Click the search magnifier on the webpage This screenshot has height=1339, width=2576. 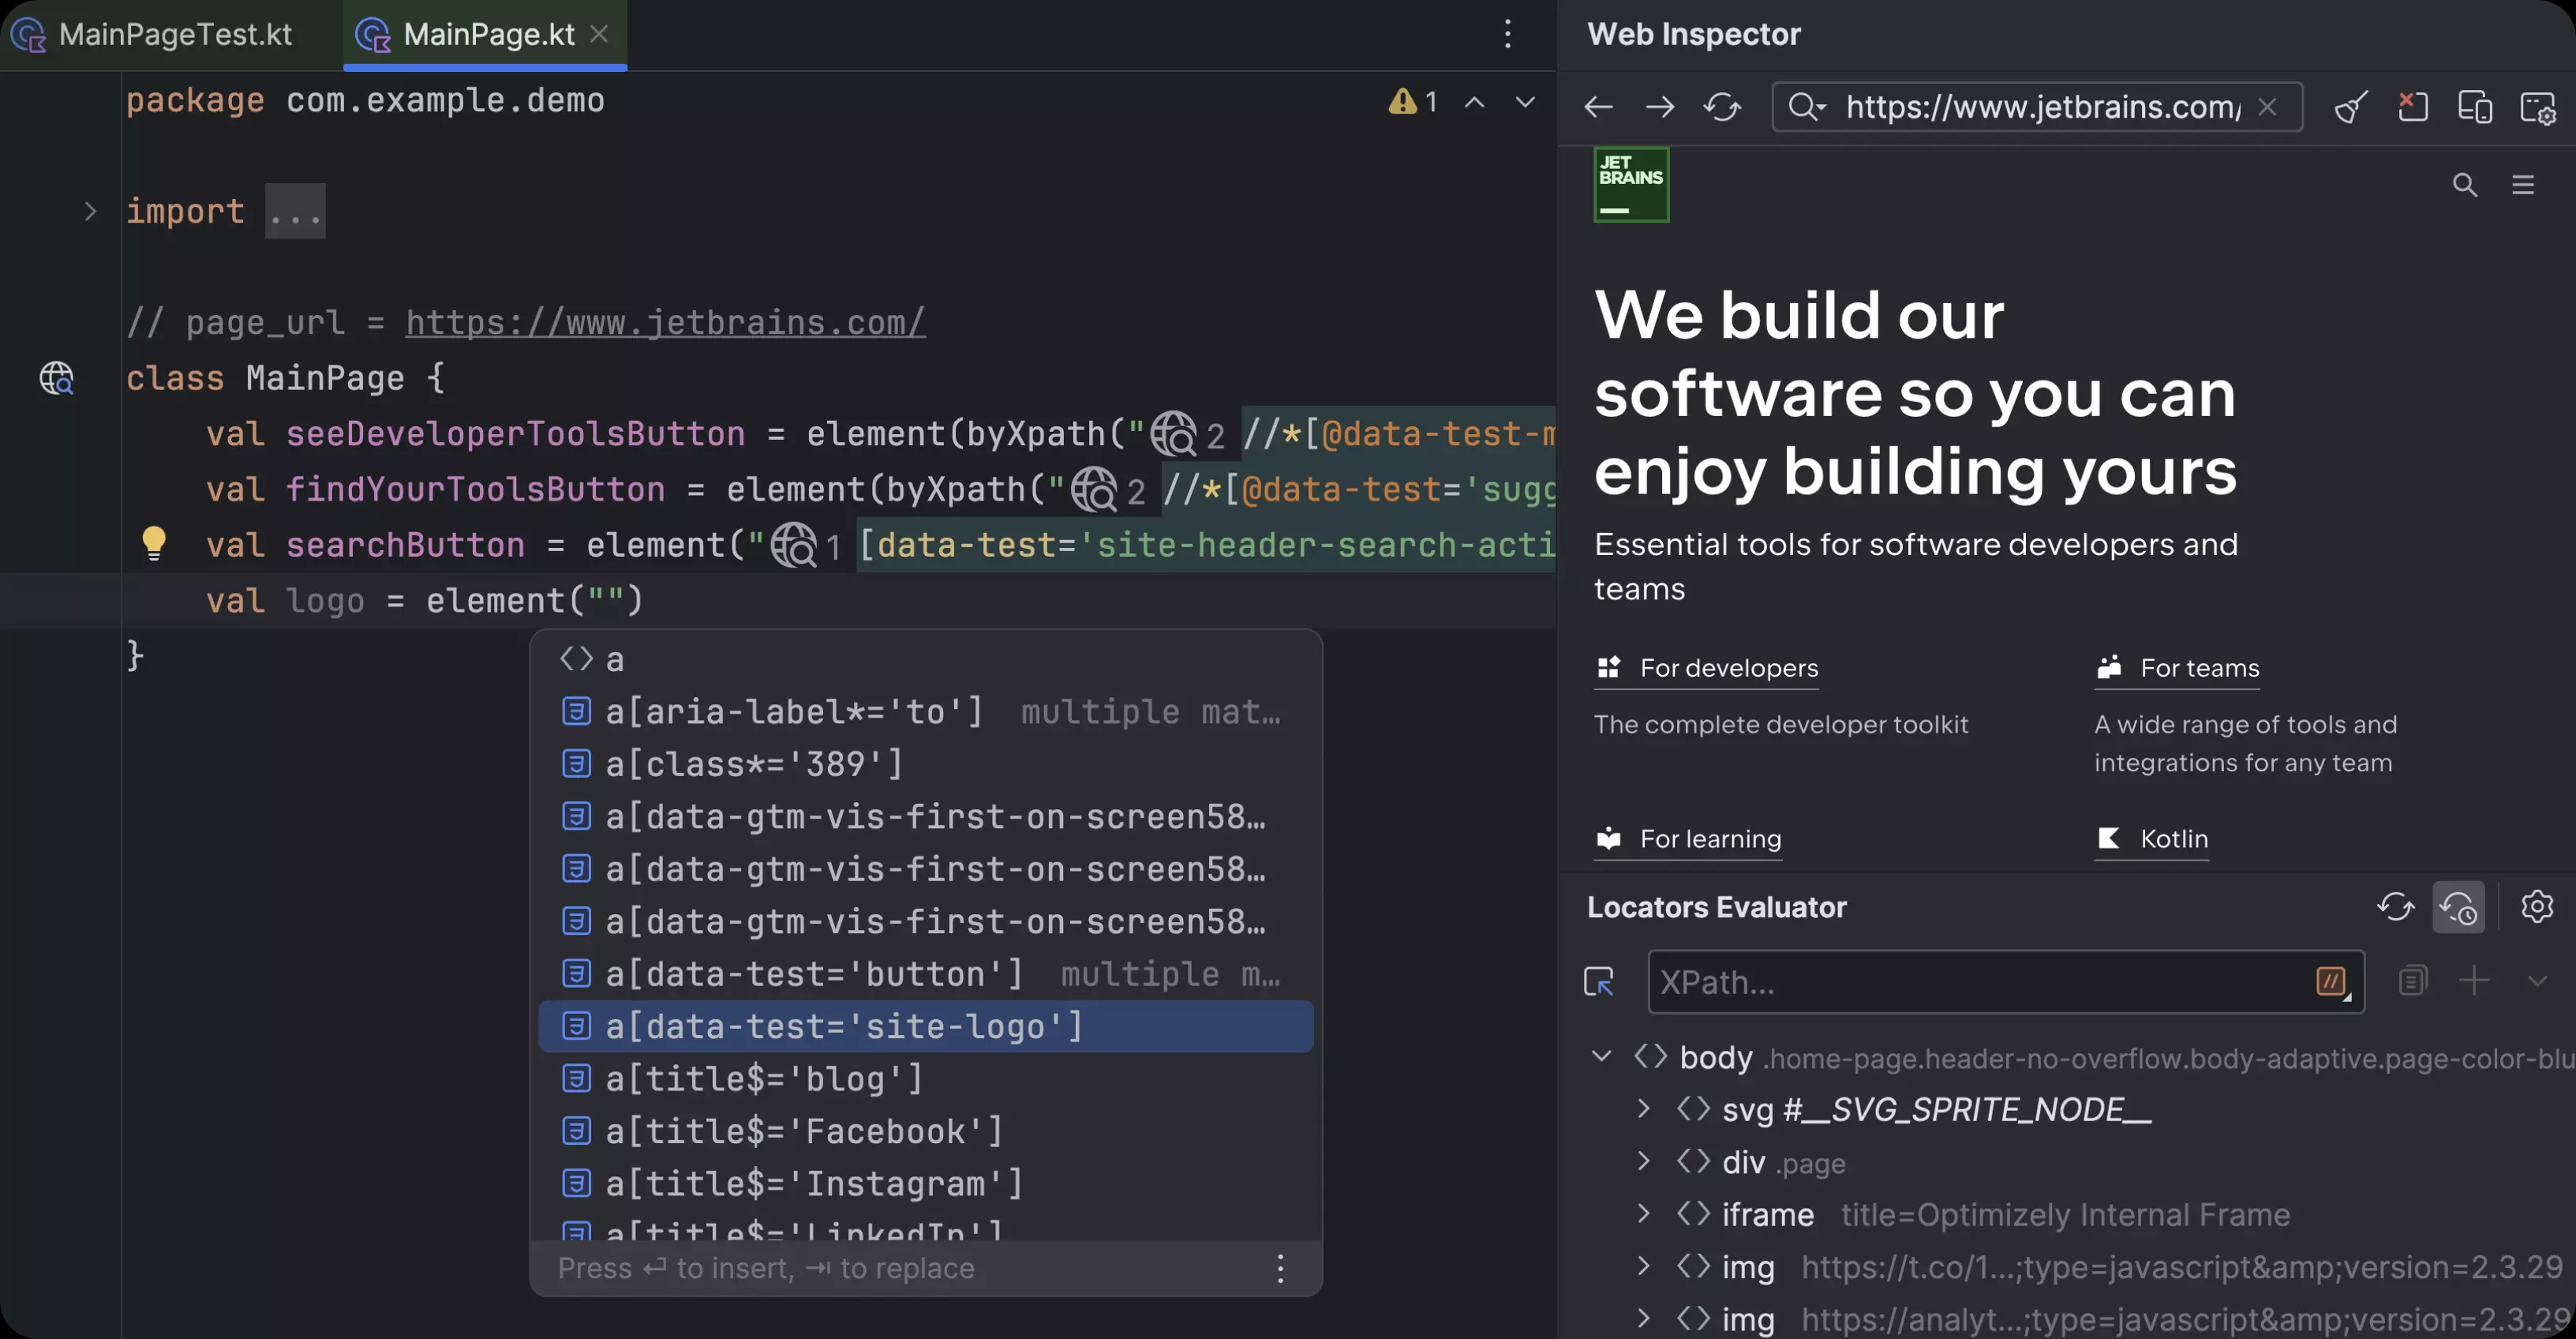tap(2465, 185)
